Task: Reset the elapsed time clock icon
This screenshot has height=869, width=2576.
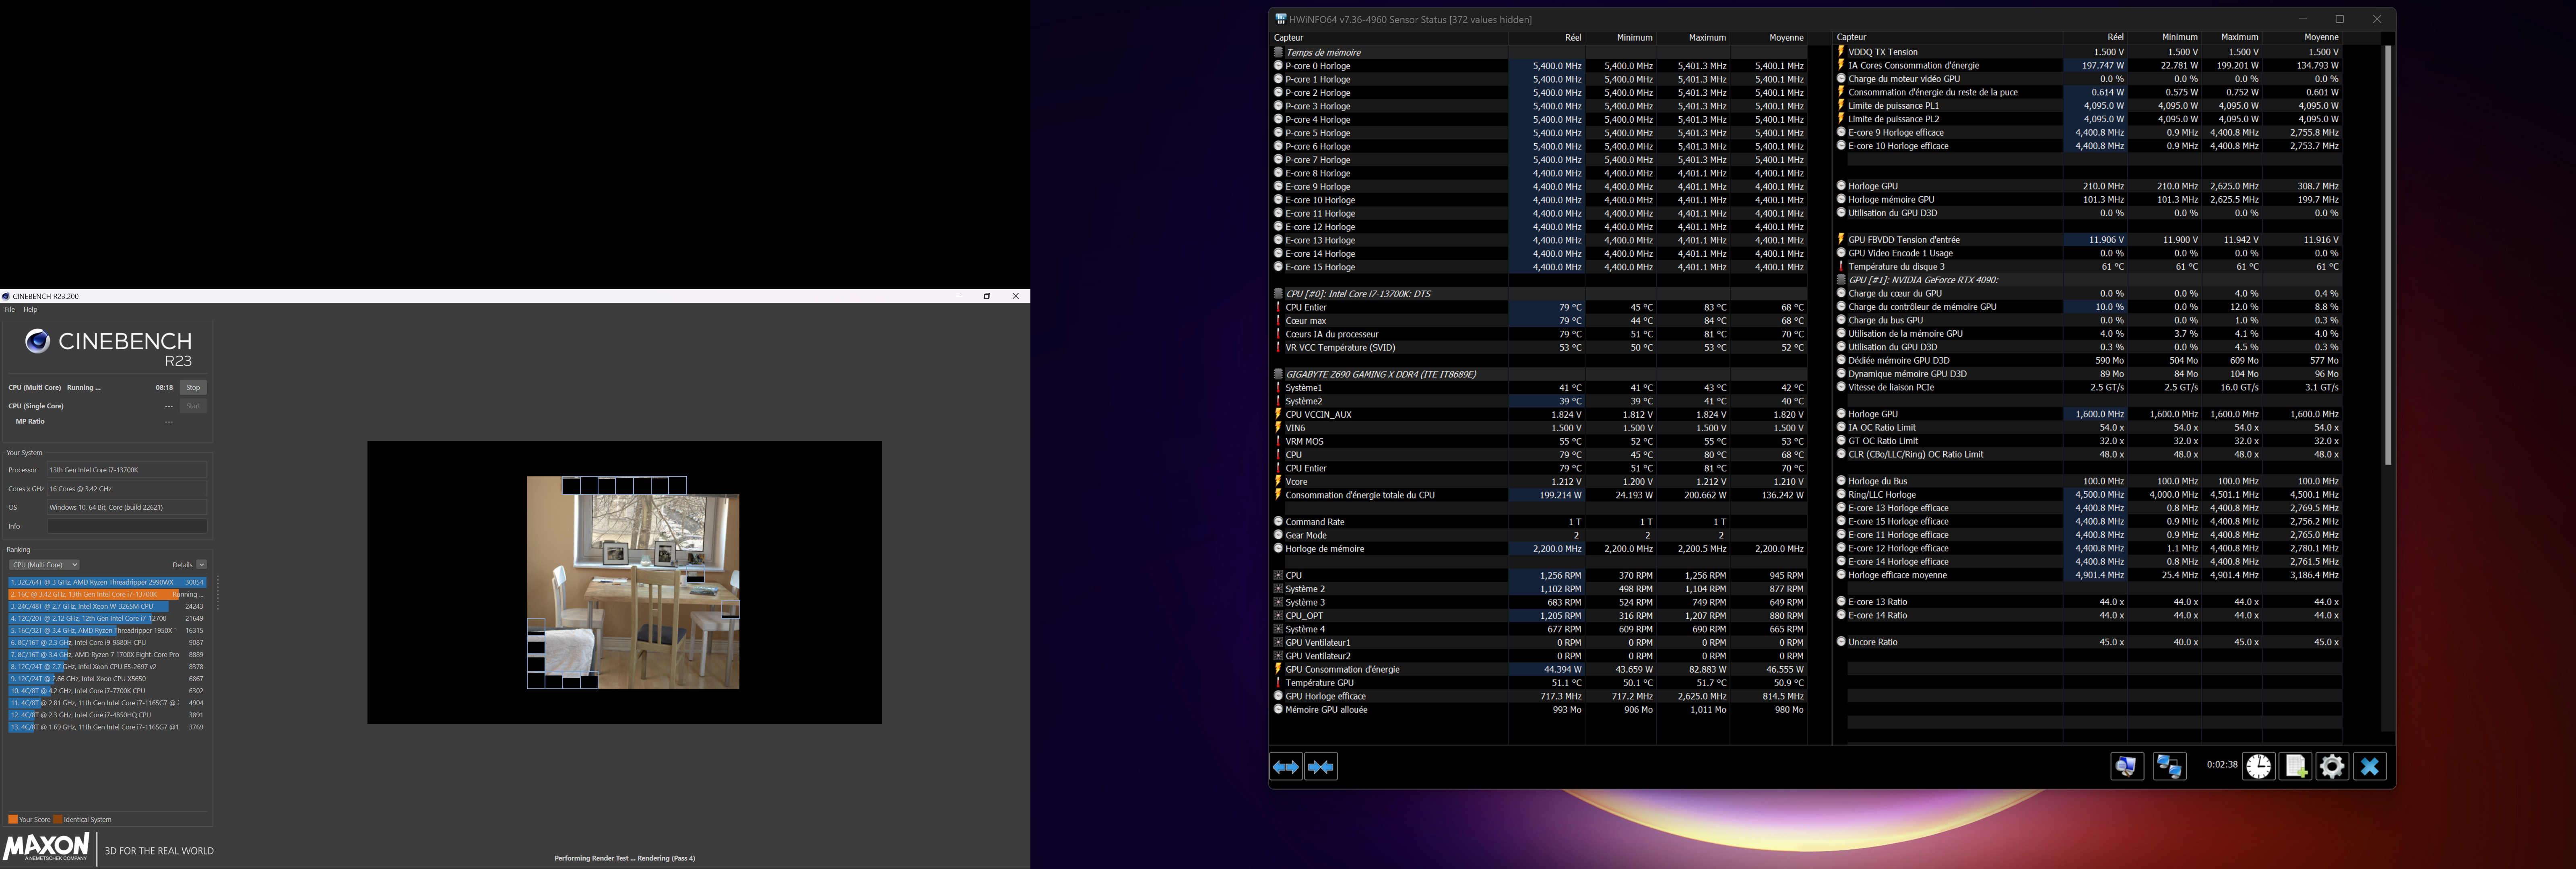Action: pos(2258,767)
